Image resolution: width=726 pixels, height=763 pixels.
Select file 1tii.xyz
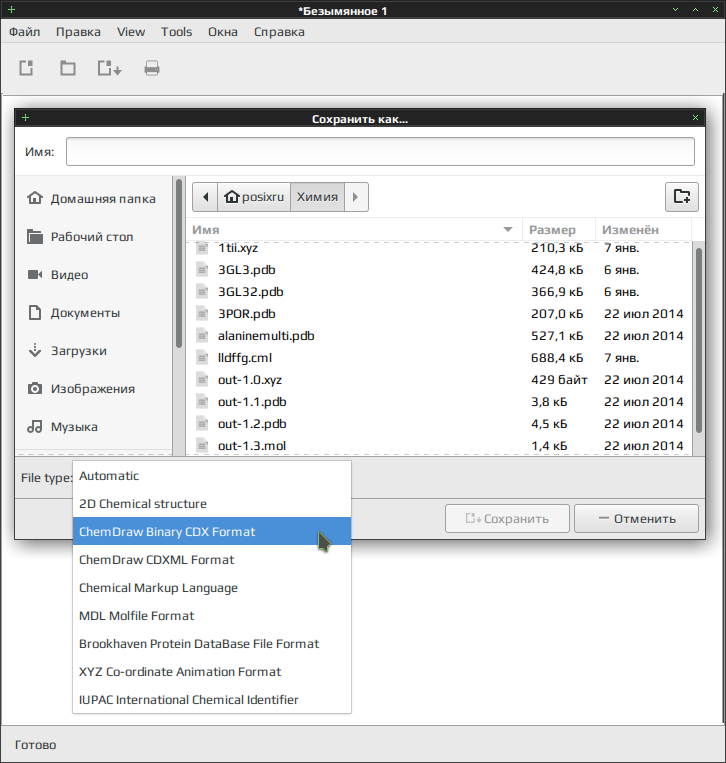tap(439, 248)
